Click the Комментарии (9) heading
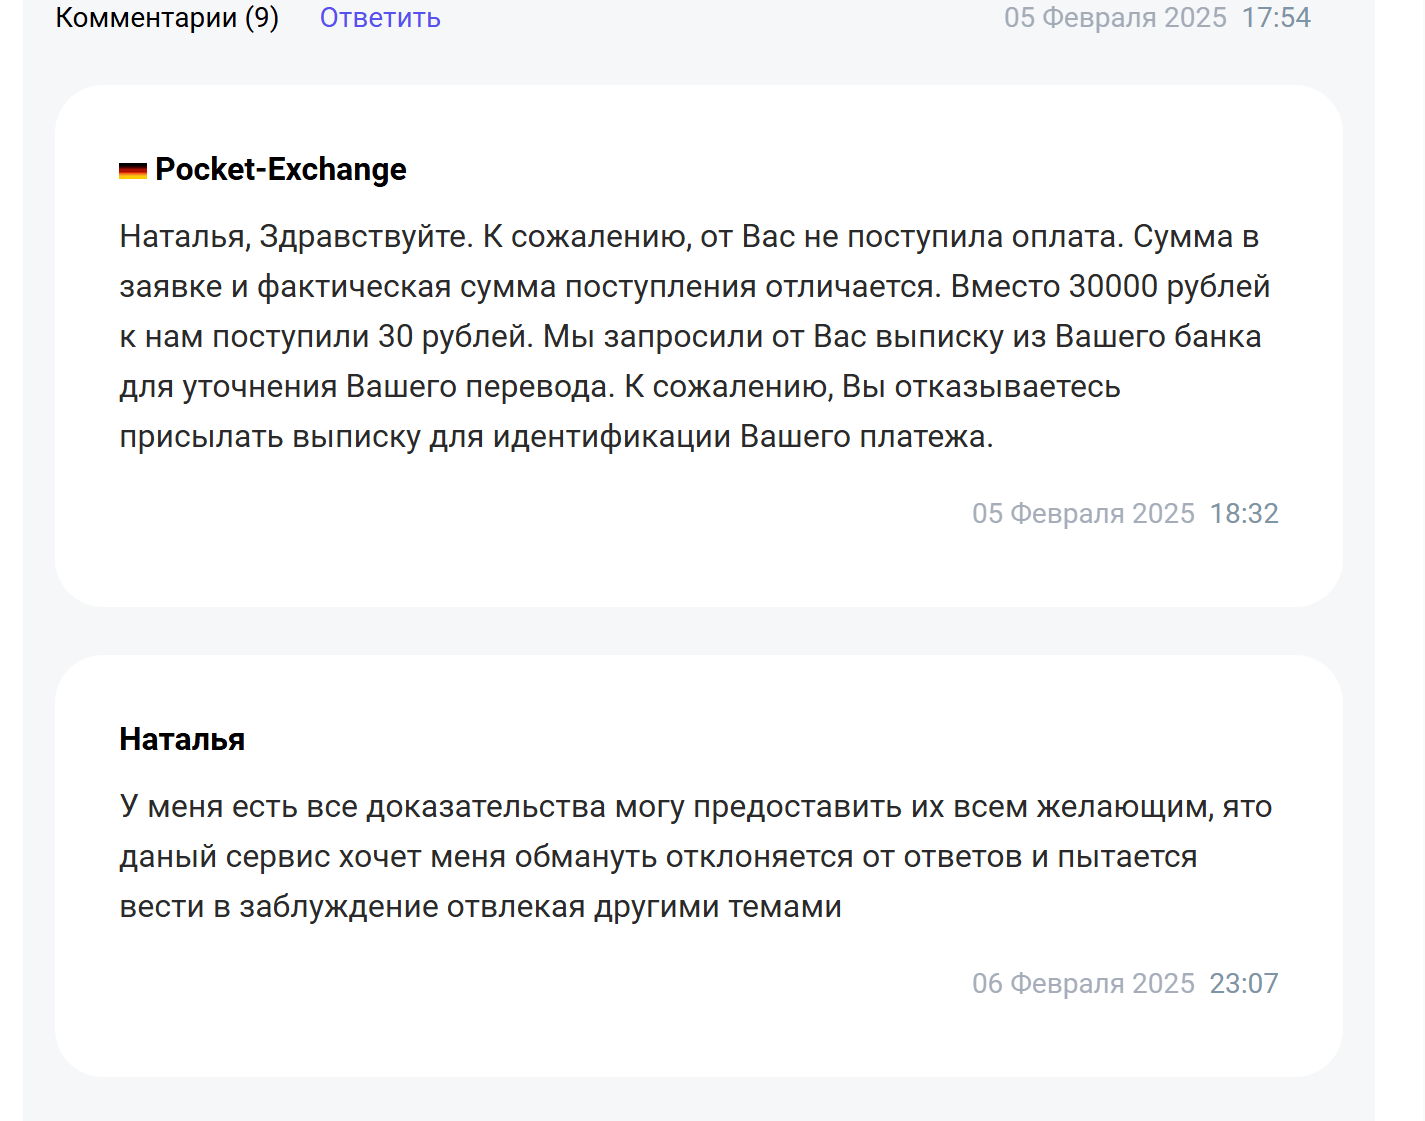This screenshot has width=1425, height=1121. [x=167, y=18]
